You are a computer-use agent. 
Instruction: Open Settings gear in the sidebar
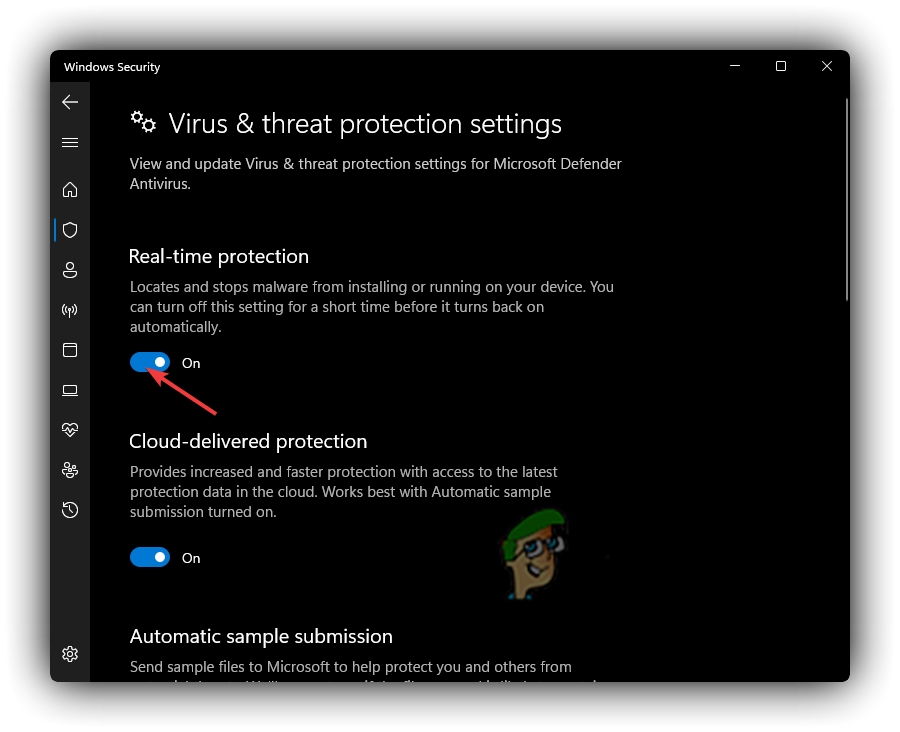coord(70,654)
